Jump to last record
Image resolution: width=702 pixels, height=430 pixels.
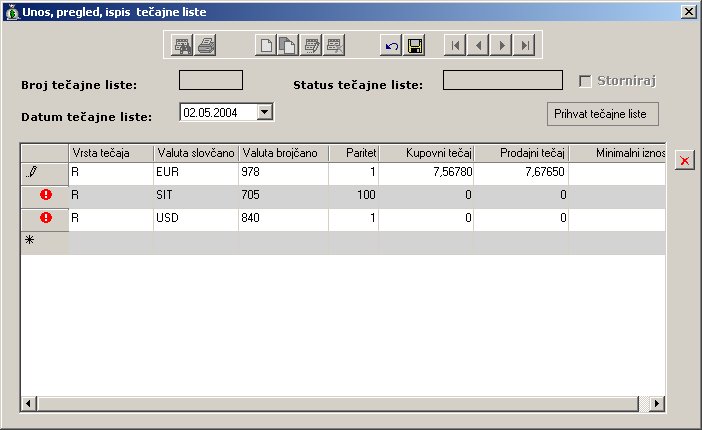pos(524,45)
